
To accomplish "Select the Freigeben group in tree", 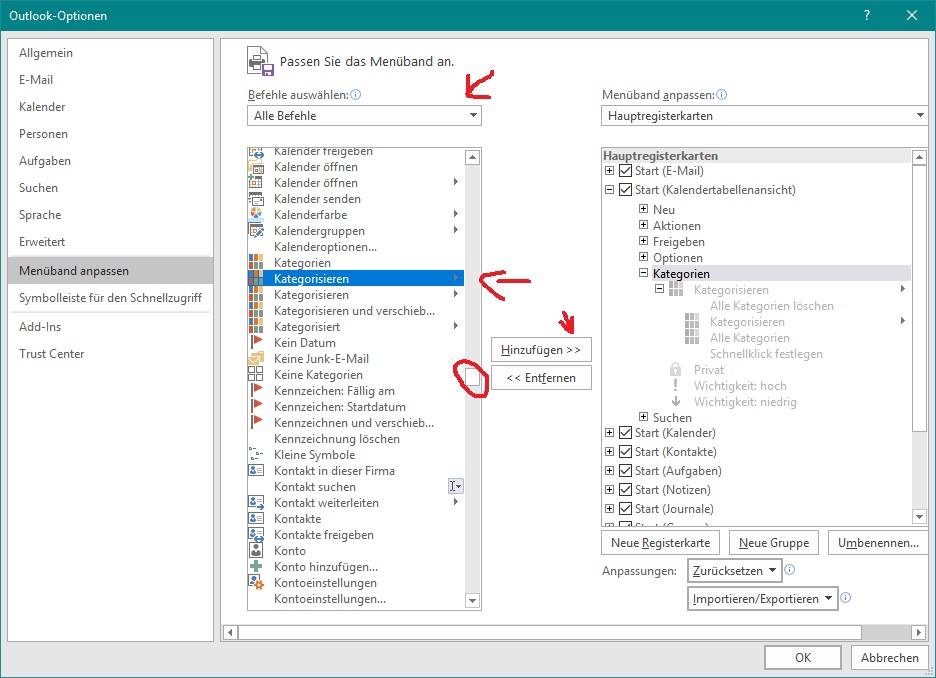I will [679, 242].
